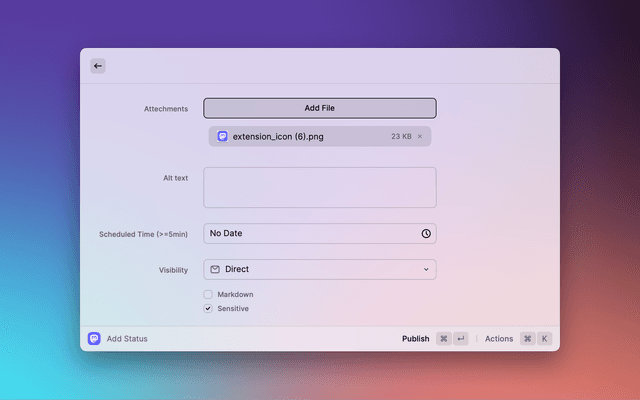Open the Scheduled Time date field
Viewport: 640px width, 400px height.
pyautogui.click(x=310, y=233)
